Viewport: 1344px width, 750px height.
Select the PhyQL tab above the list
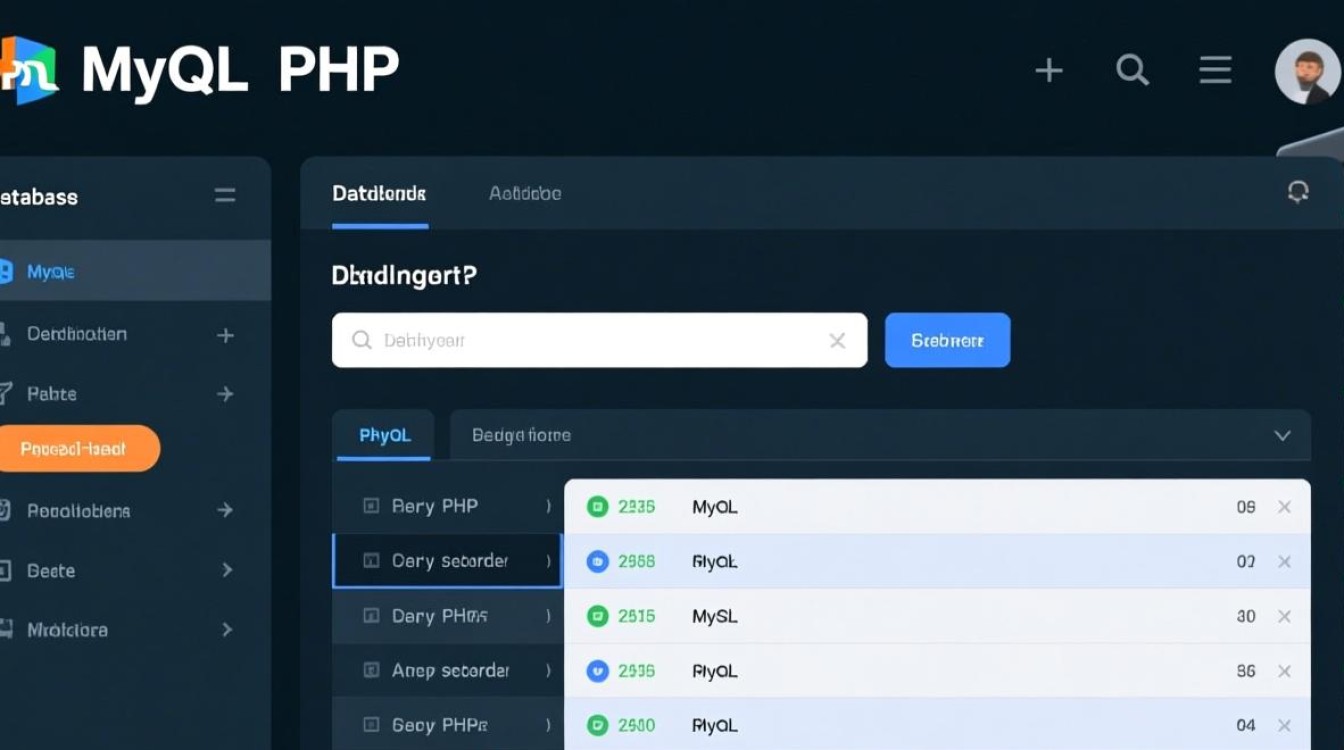click(x=383, y=434)
